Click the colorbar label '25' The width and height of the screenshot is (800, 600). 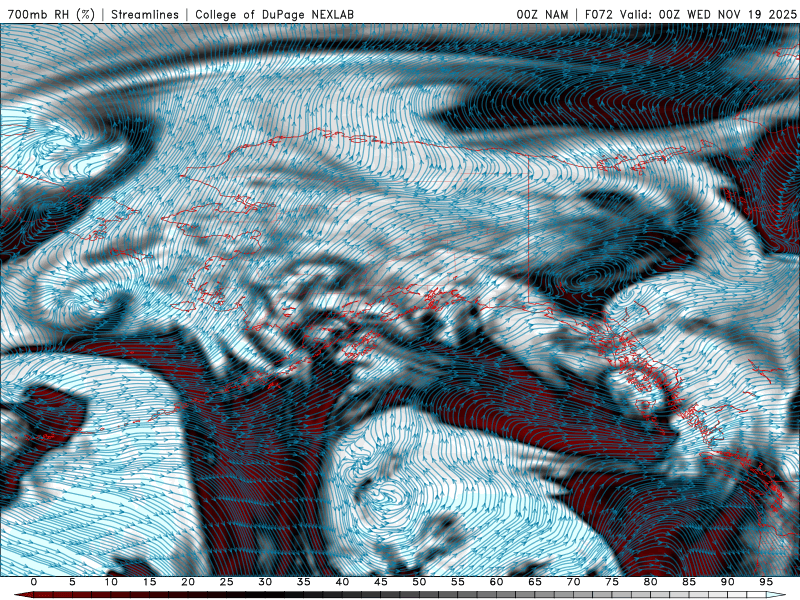227,582
